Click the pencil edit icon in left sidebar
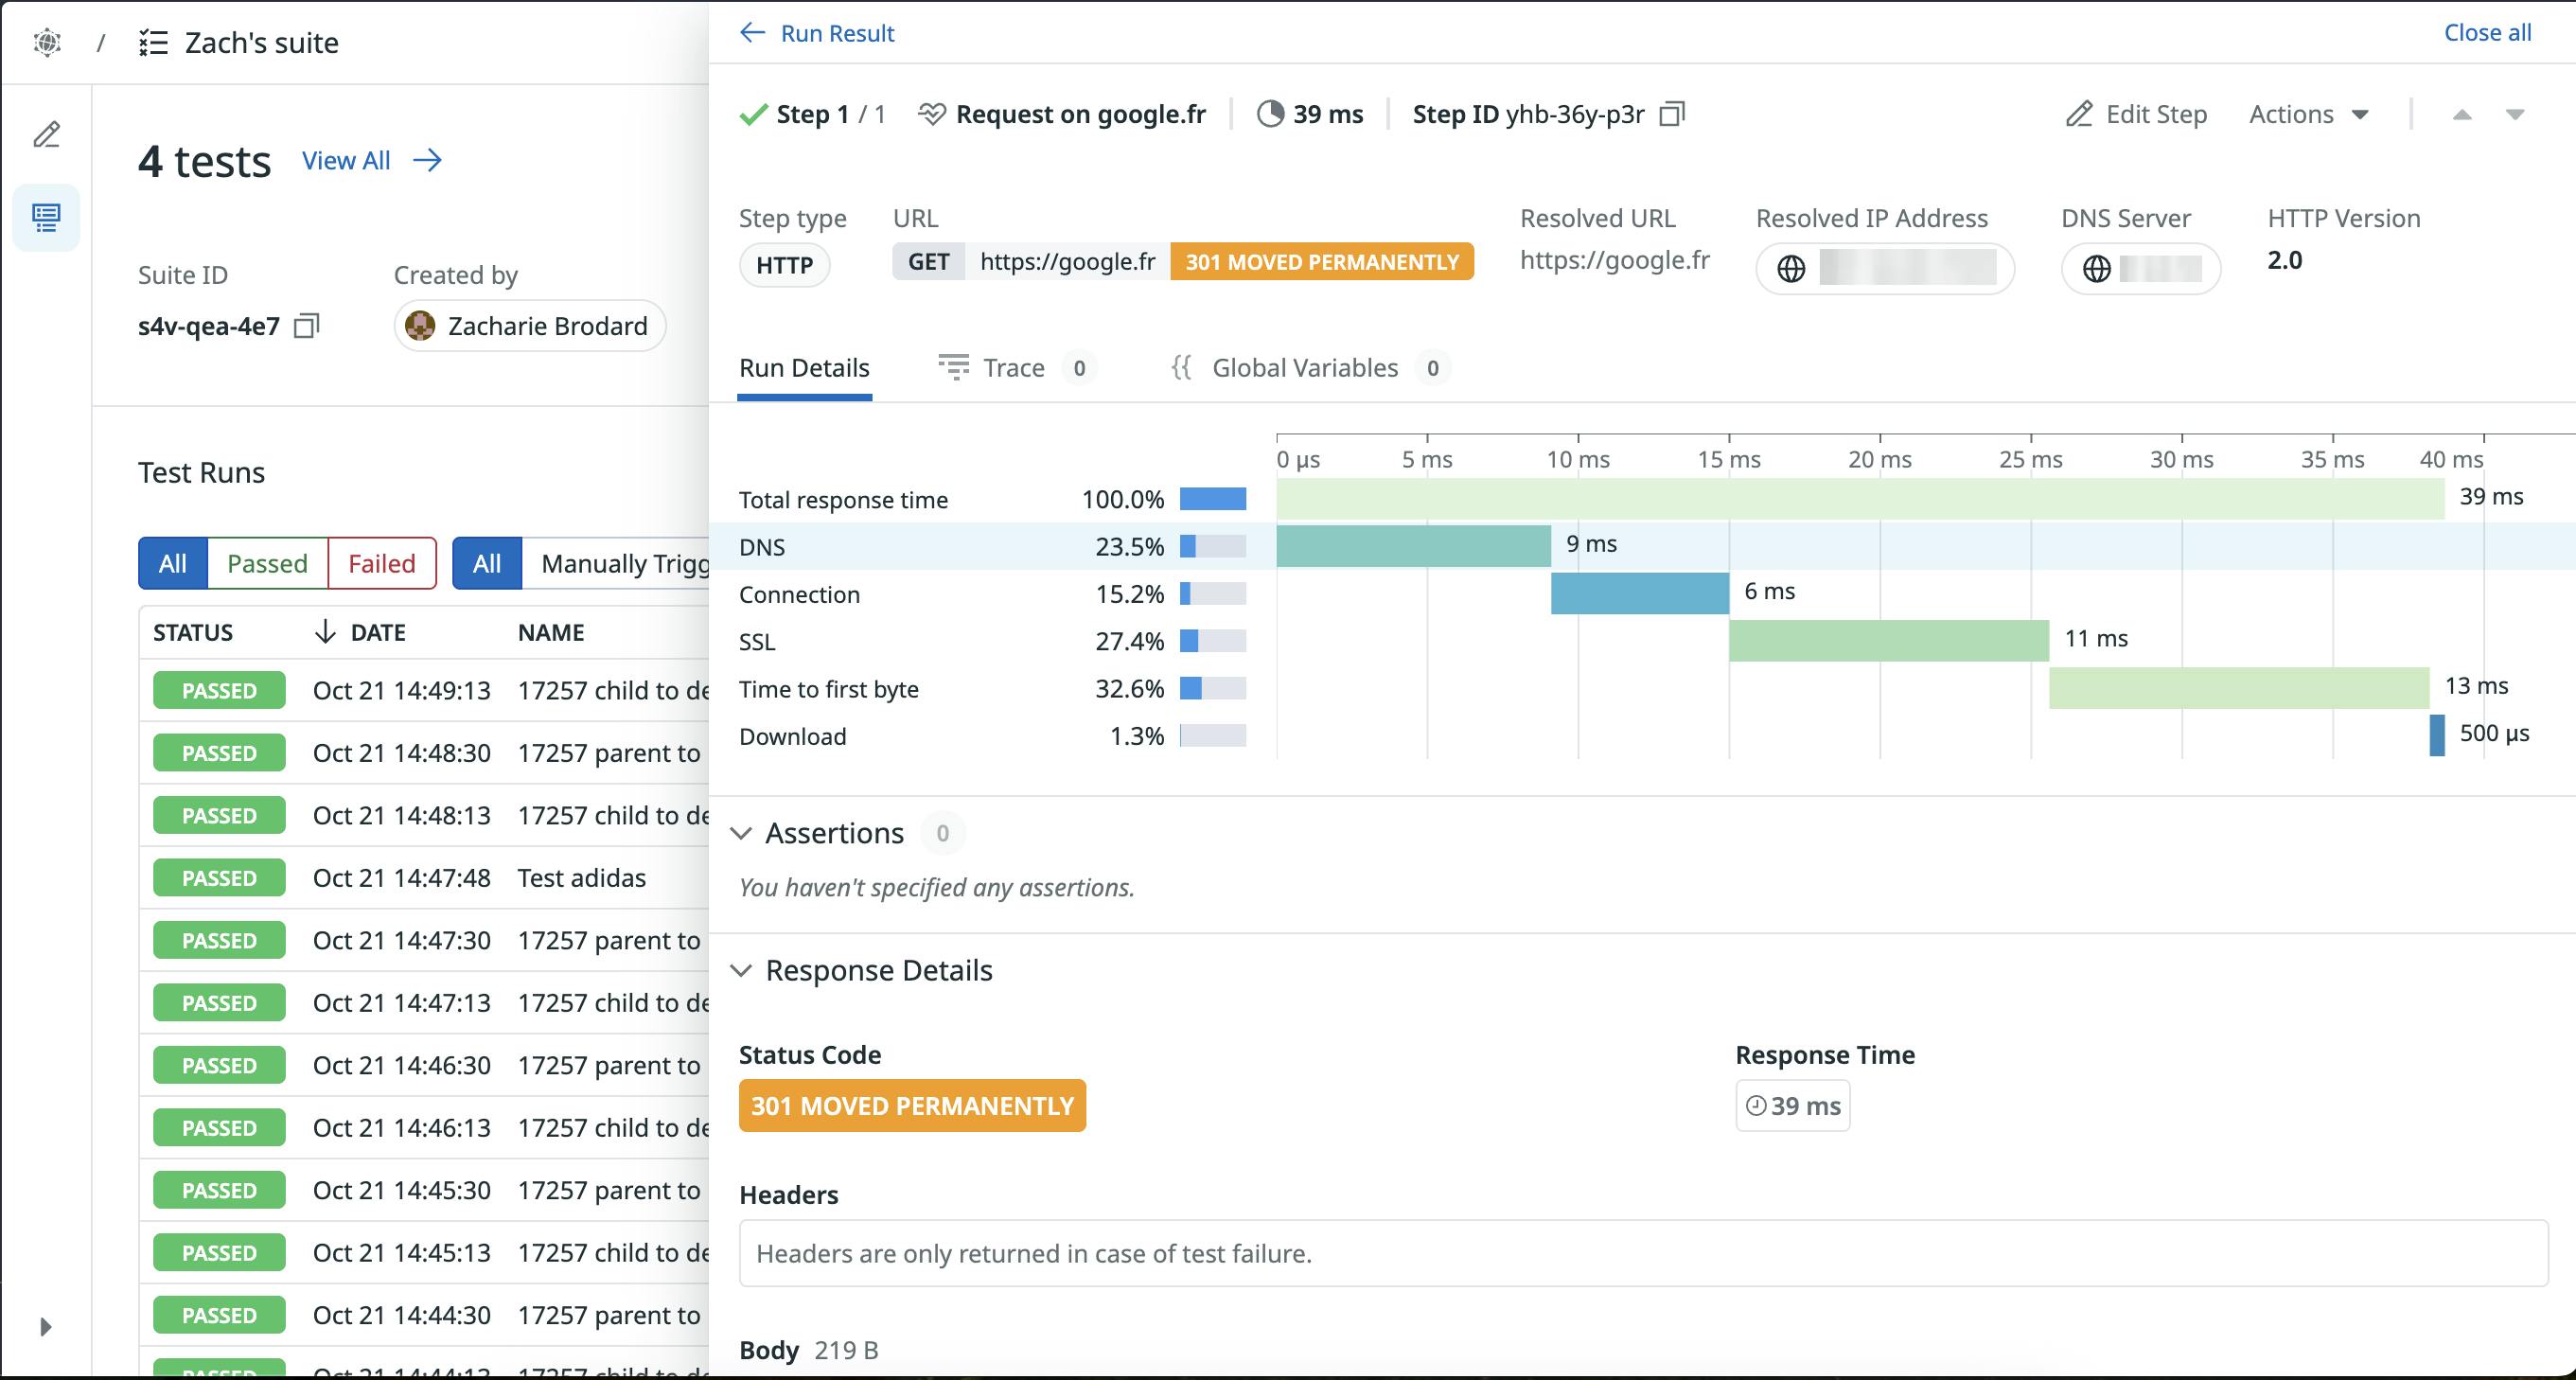This screenshot has height=1380, width=2576. click(47, 134)
